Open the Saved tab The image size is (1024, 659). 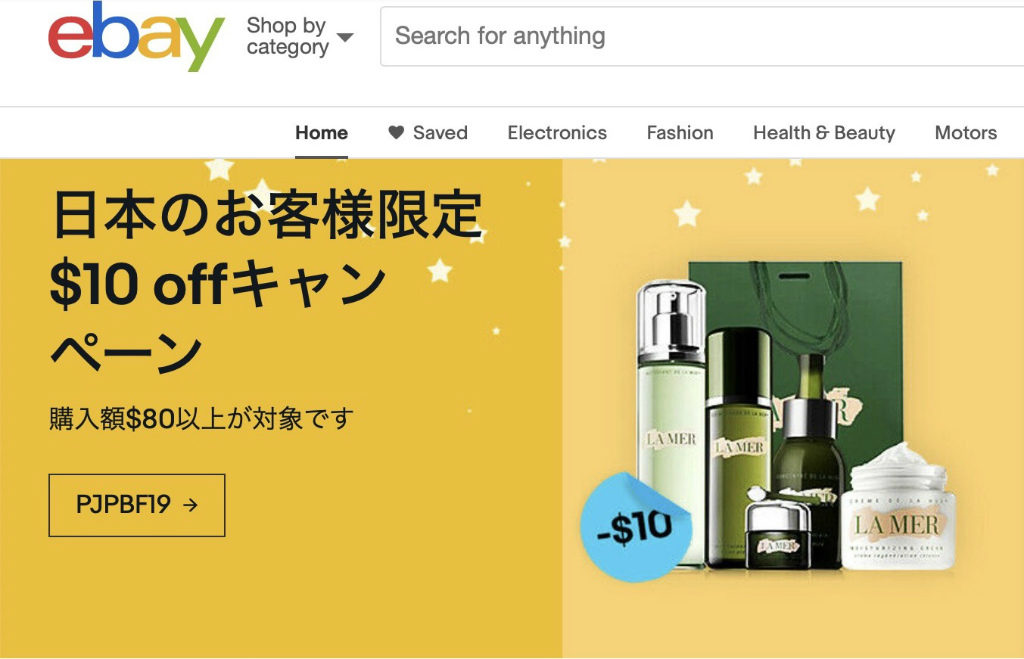428,133
